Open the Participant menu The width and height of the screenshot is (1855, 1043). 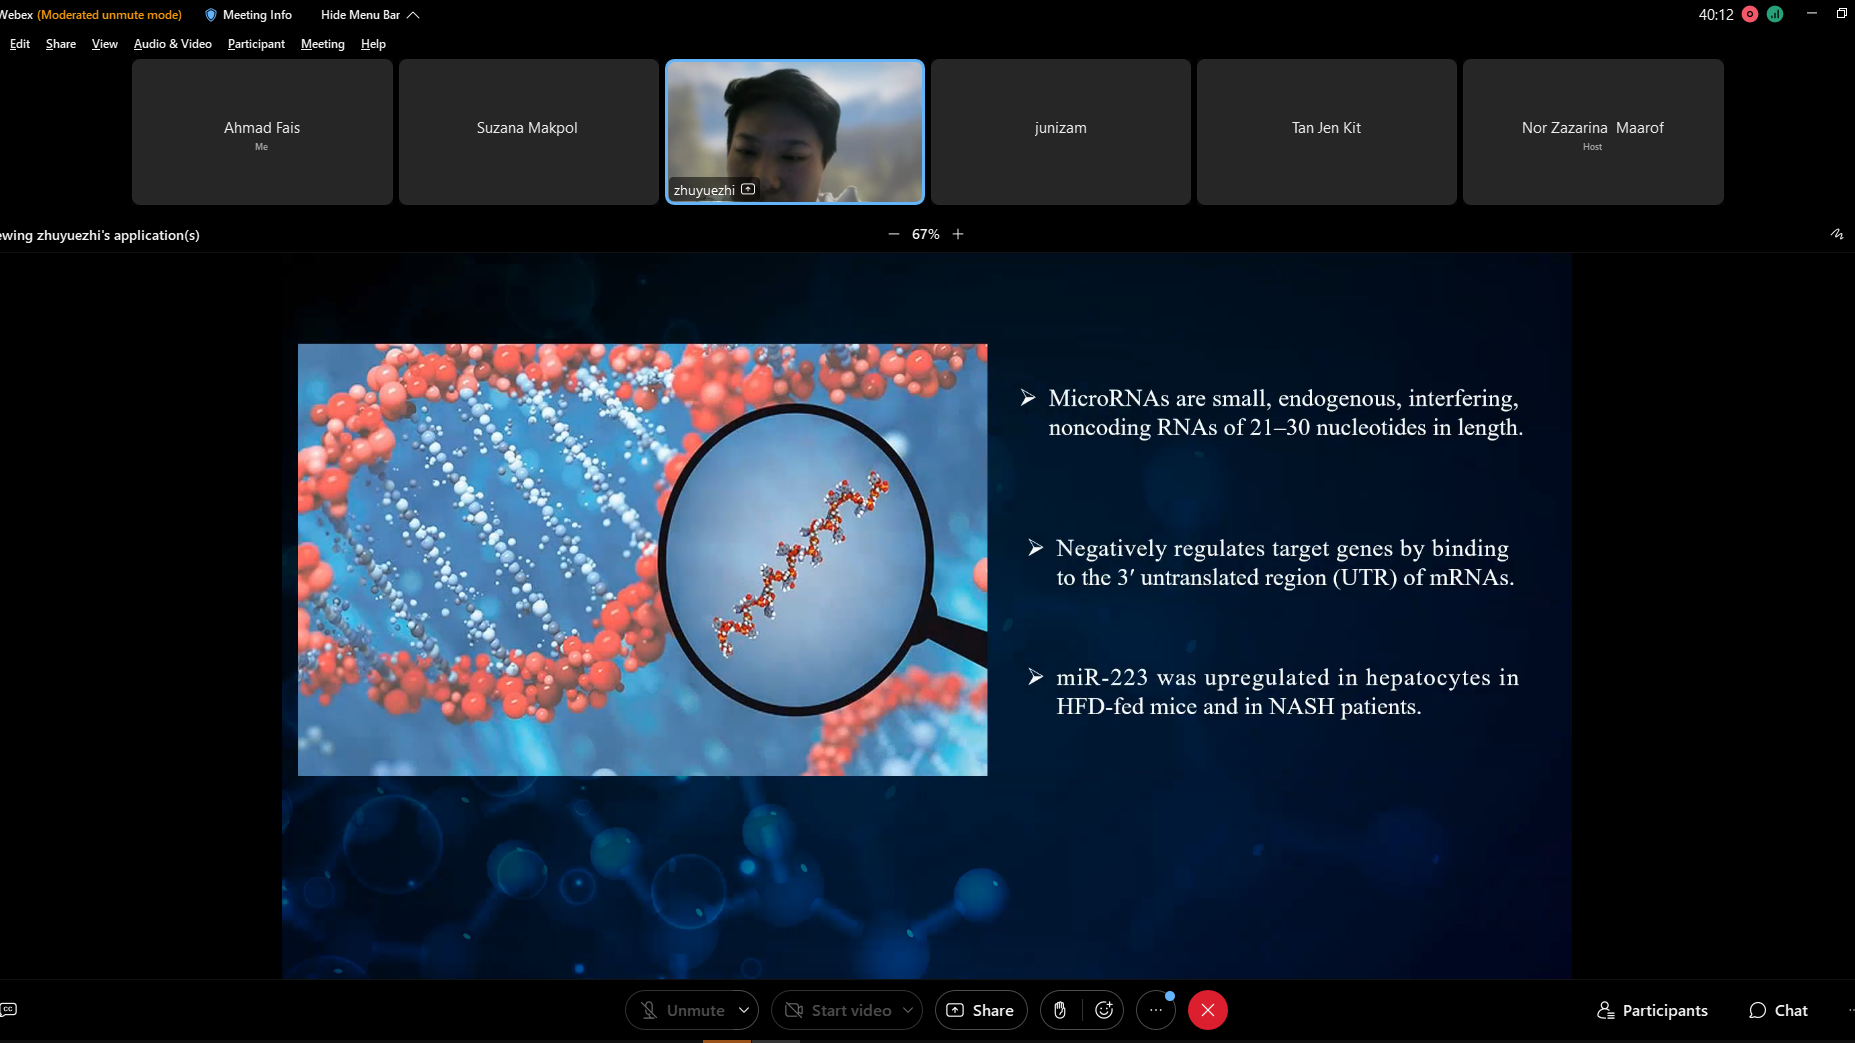(256, 44)
